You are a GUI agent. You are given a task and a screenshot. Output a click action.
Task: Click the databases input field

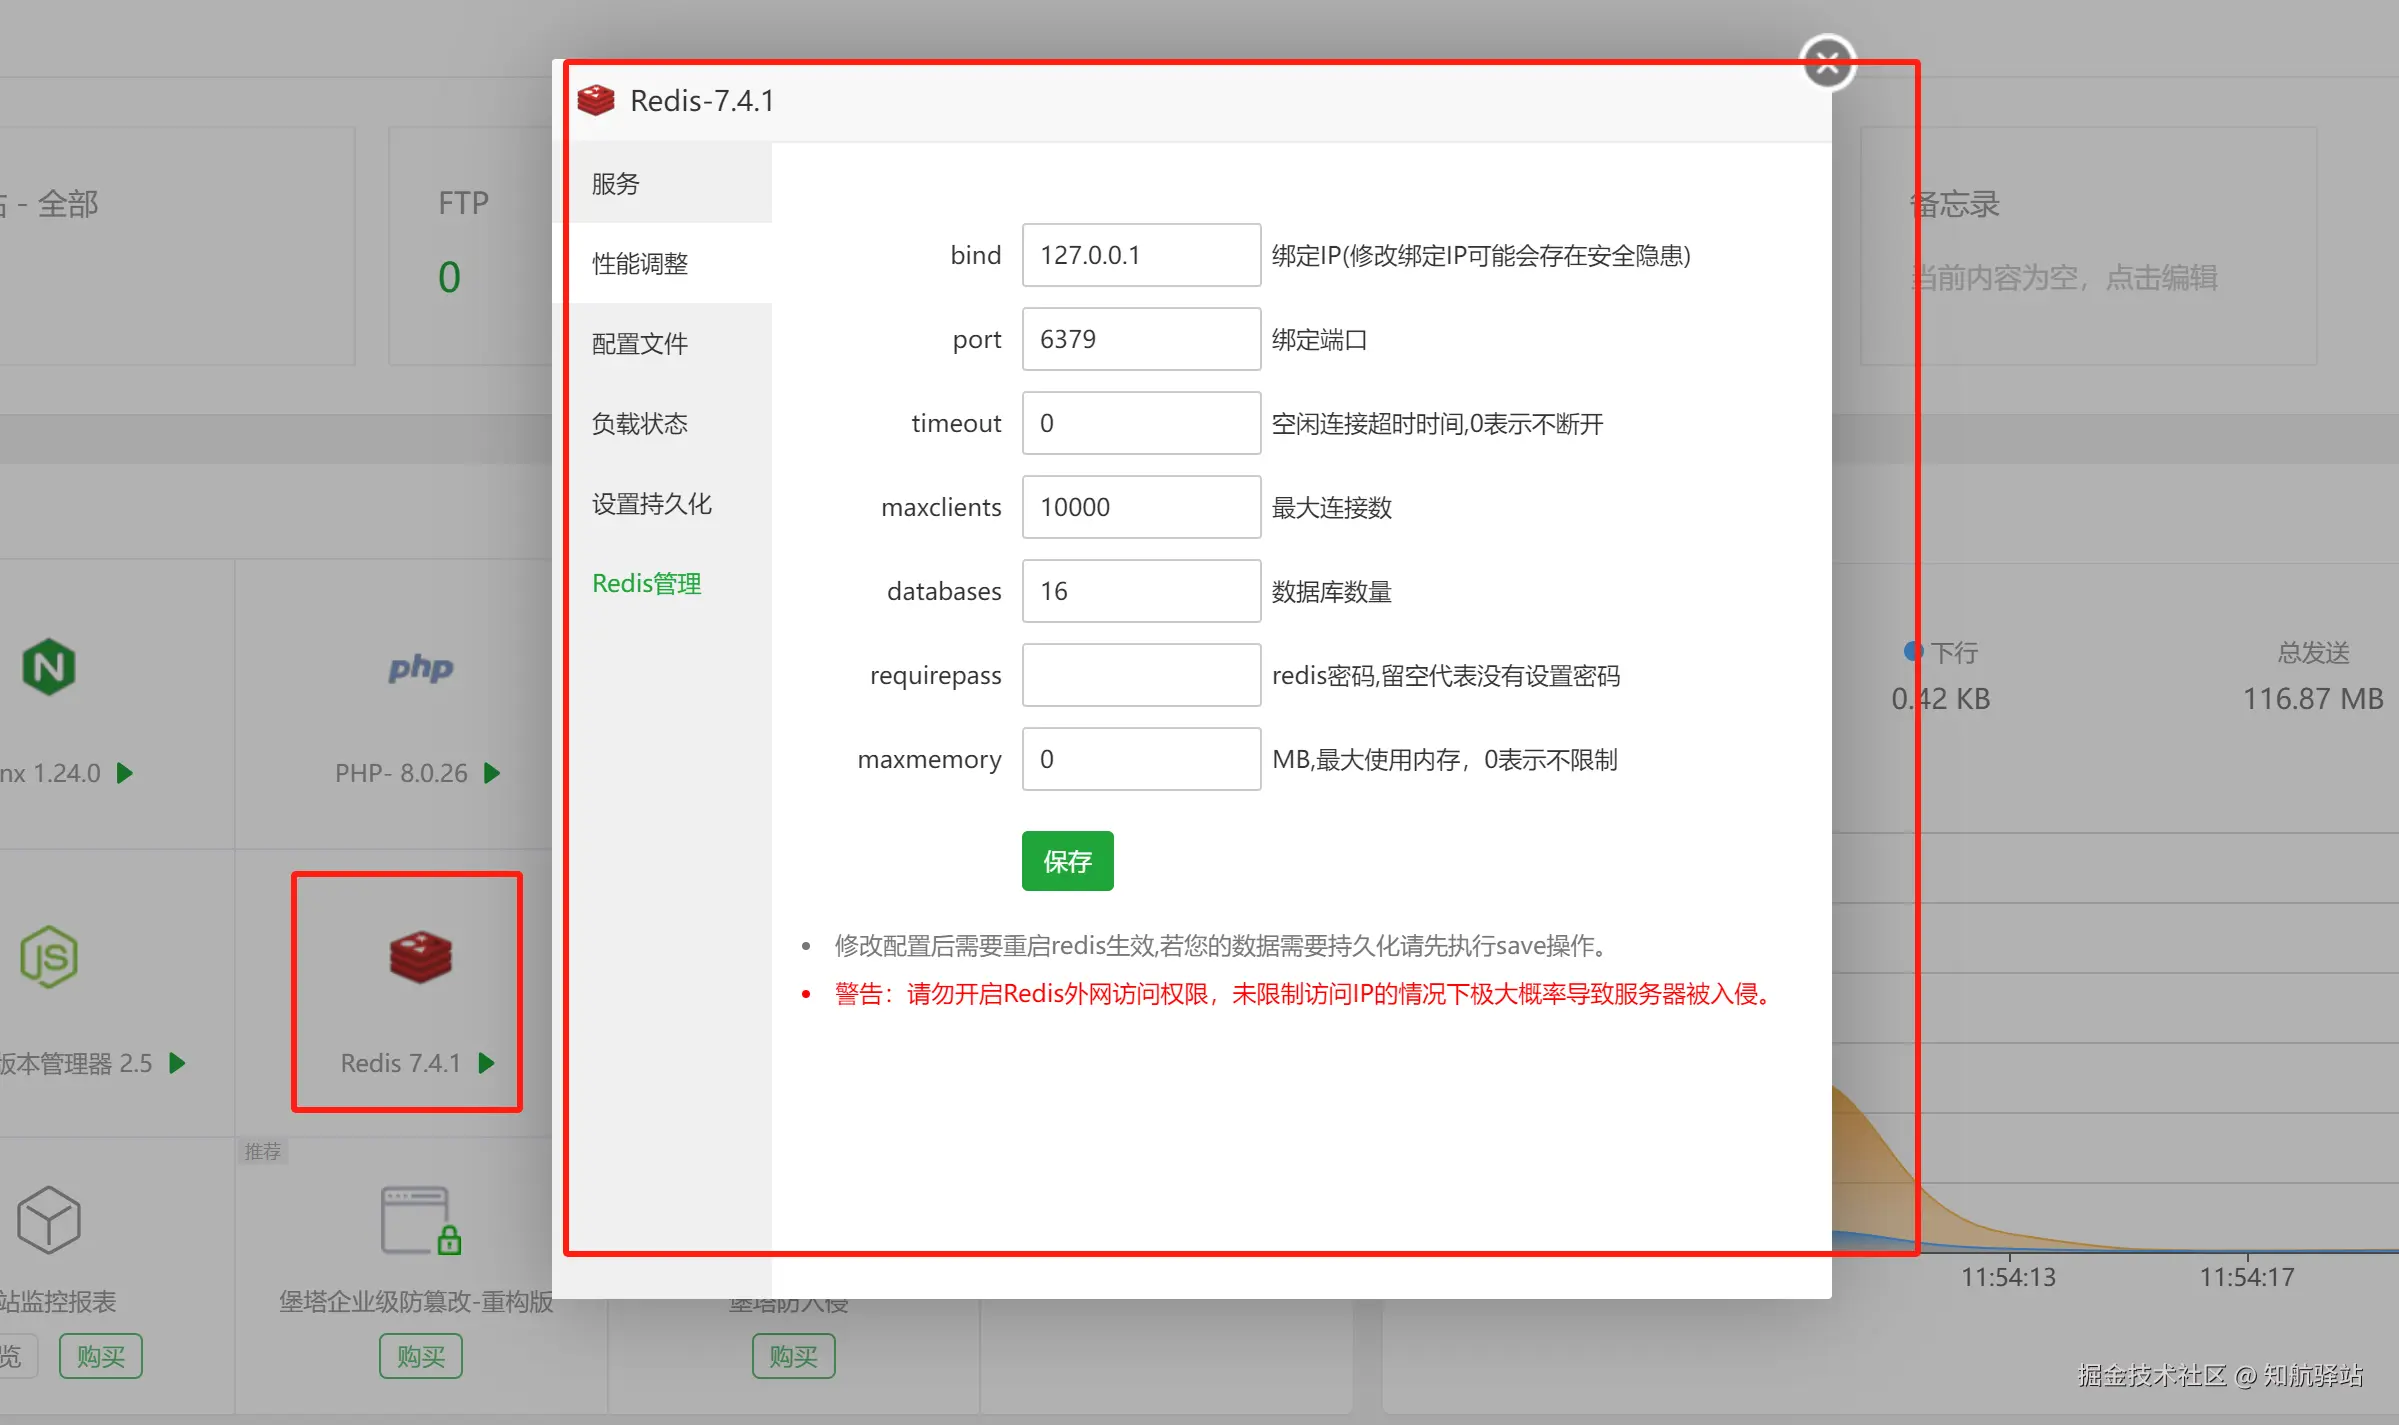[x=1141, y=591]
